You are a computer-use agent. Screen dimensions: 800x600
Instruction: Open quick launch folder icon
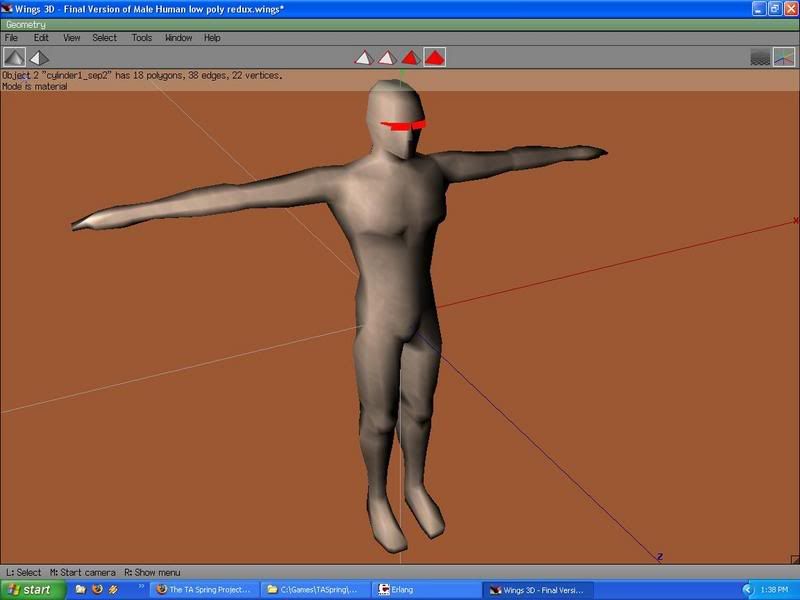point(81,589)
